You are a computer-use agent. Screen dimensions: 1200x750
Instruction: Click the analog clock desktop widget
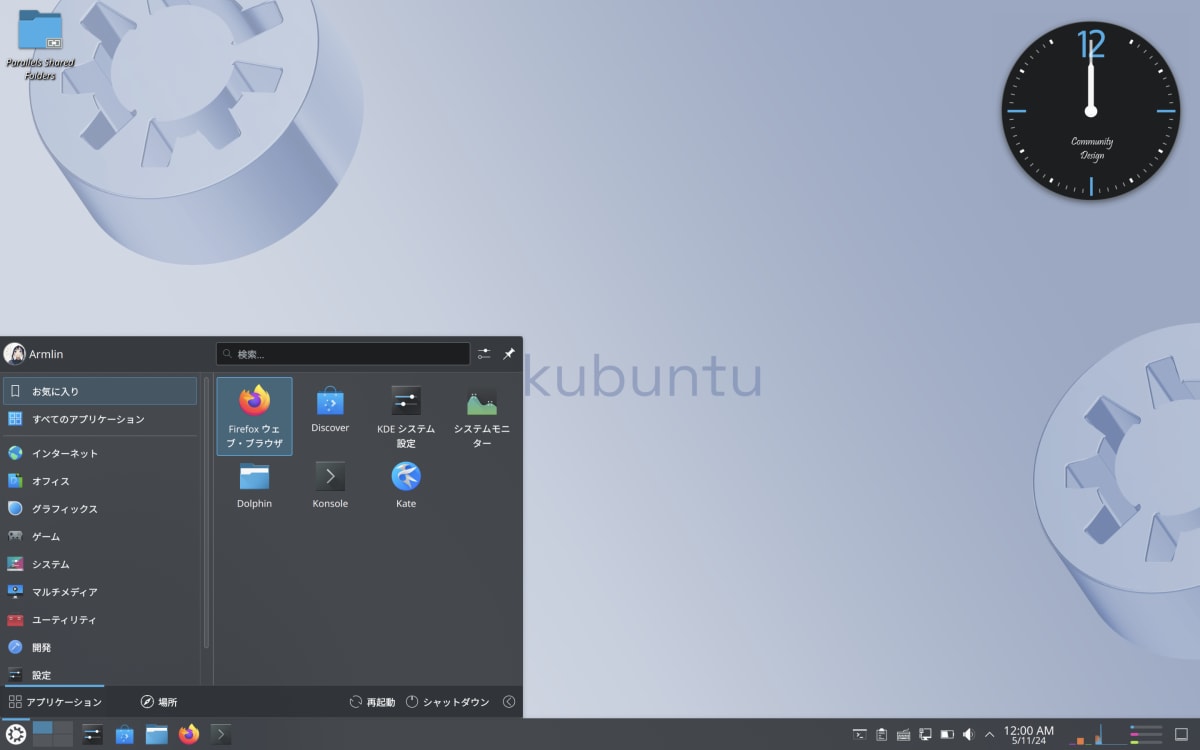1091,111
